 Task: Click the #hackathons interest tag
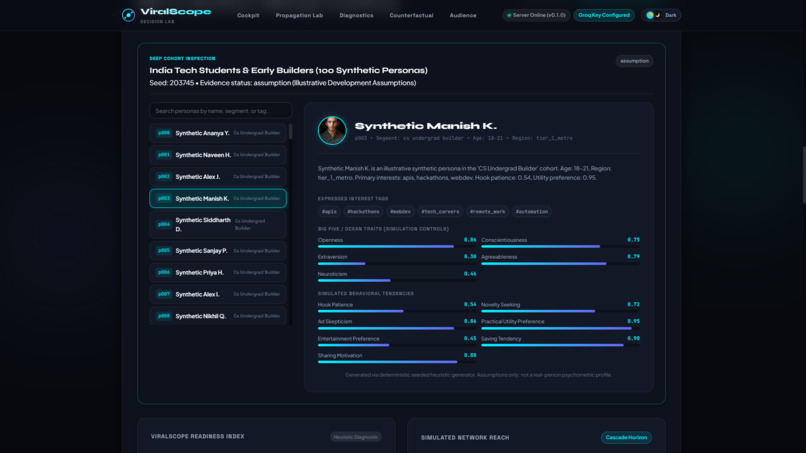click(363, 211)
